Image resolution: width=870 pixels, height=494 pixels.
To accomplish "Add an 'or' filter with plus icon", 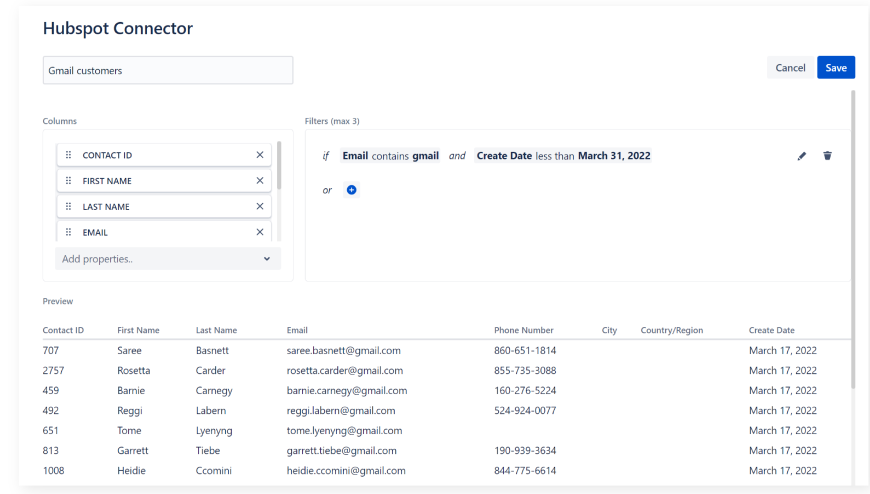I will [351, 190].
